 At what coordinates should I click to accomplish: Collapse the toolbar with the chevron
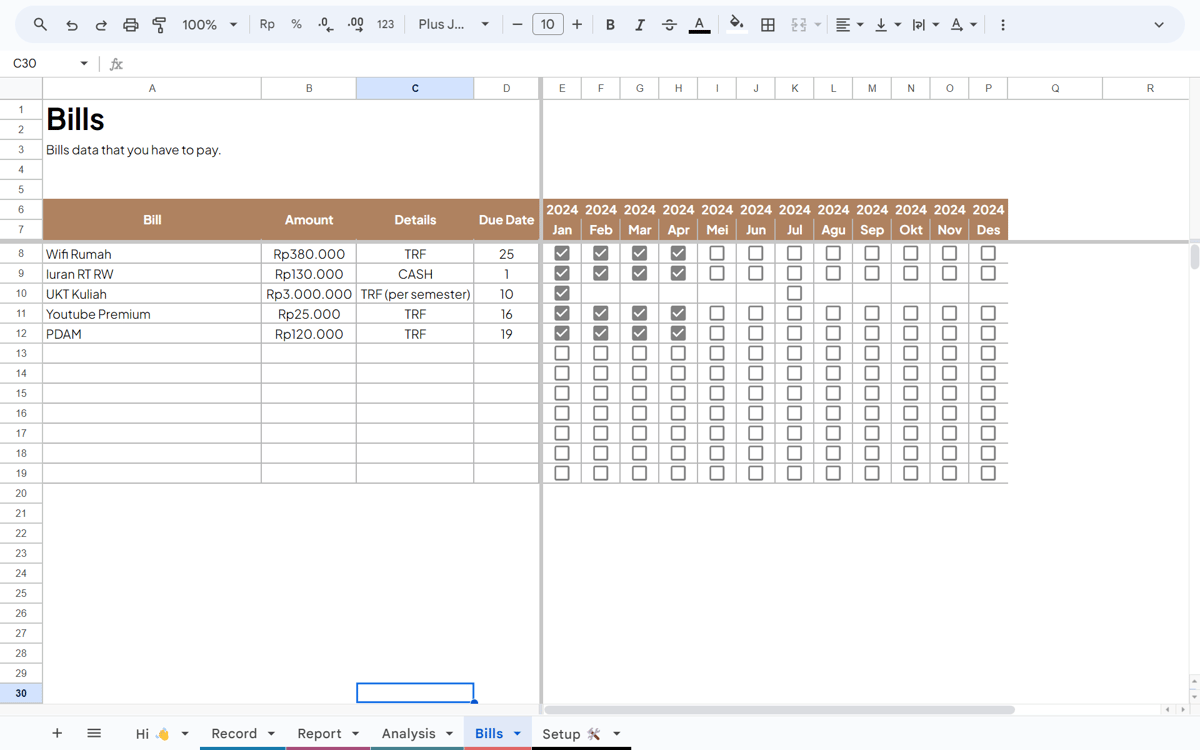(x=1159, y=24)
